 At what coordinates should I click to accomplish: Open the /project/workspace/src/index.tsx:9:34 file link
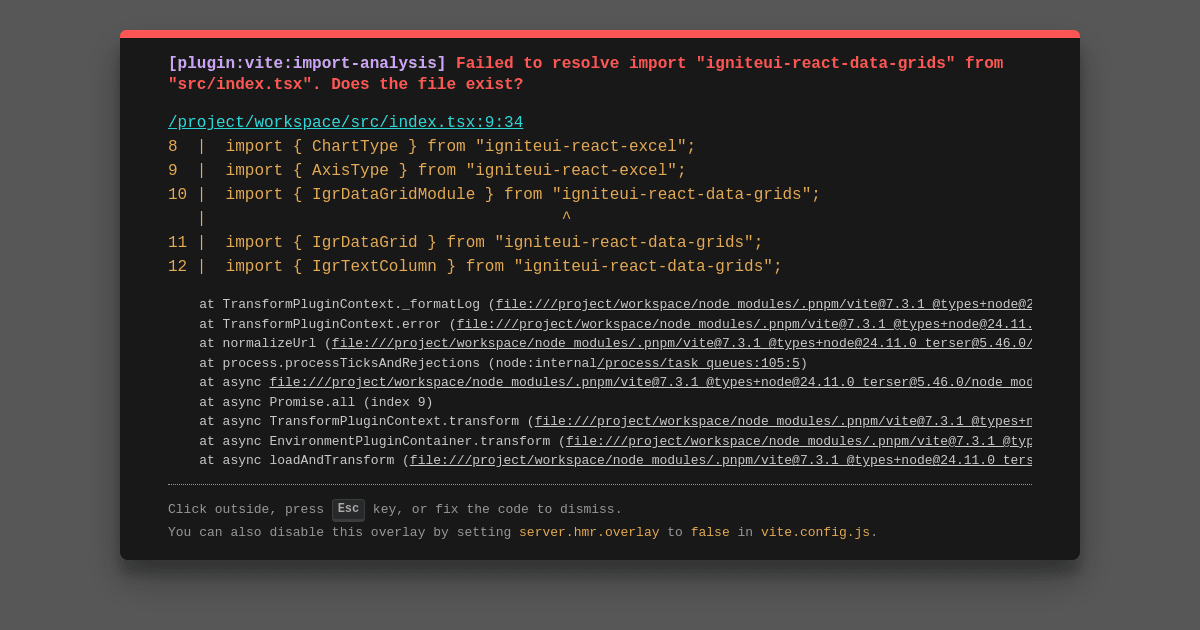click(x=345, y=123)
